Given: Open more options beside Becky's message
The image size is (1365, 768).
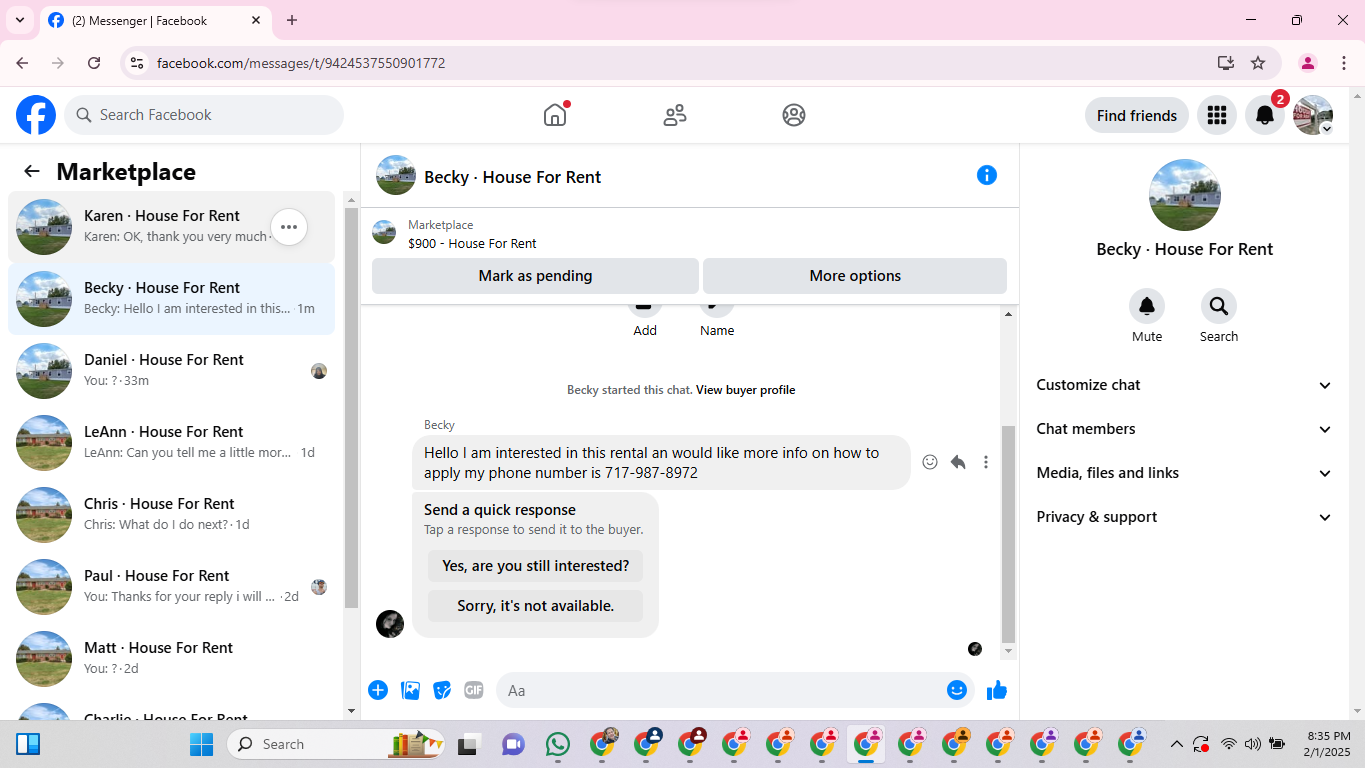Looking at the screenshot, I should point(986,462).
